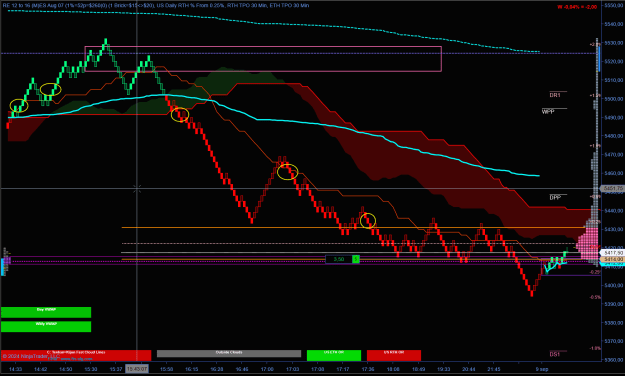The image size is (625, 376).
Task: Click the 14:42 time axis label
Action: tap(41, 369)
